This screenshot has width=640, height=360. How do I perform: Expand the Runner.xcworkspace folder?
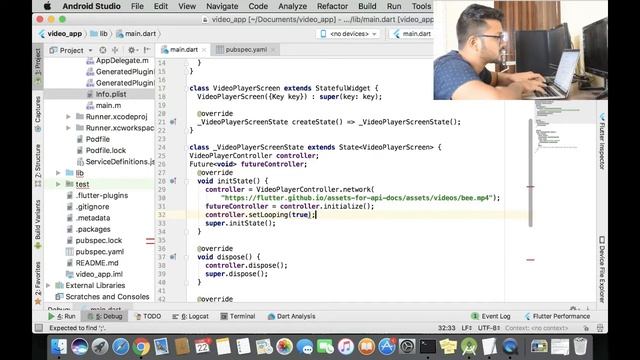point(68,128)
